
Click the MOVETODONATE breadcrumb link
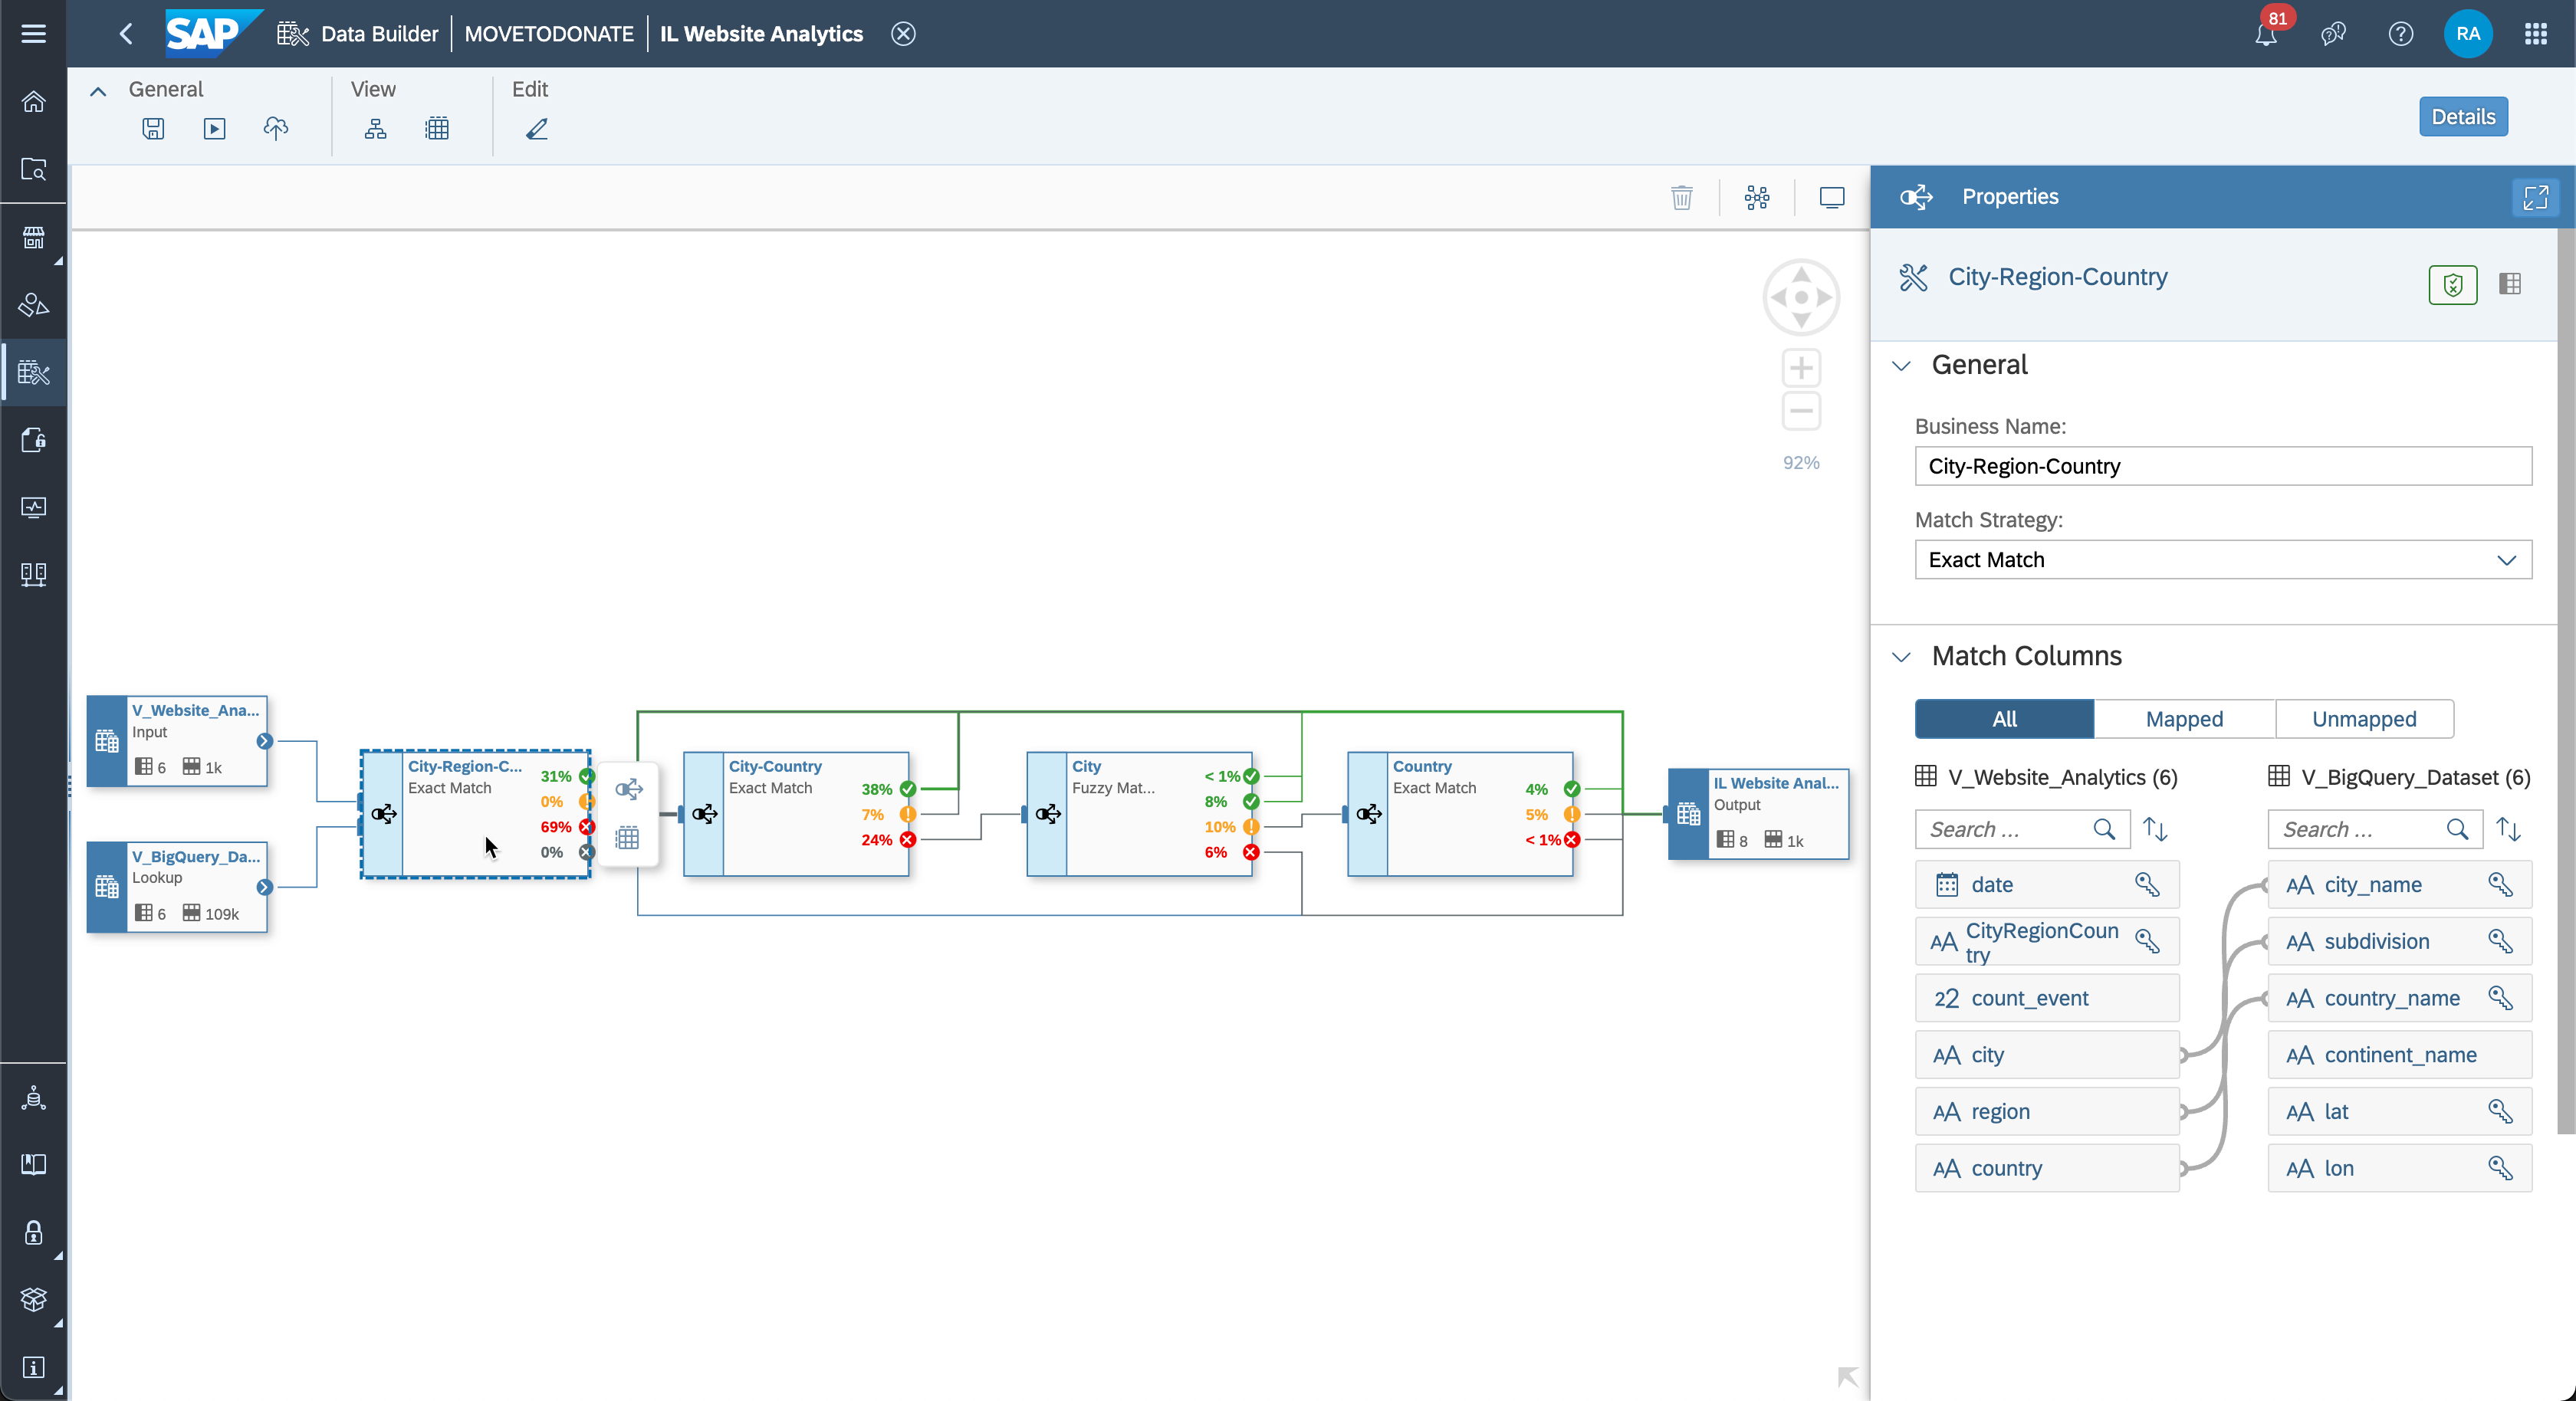pos(548,34)
